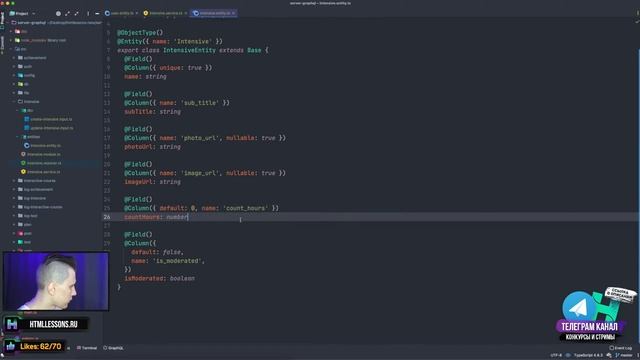This screenshot has height=360, width=640.
Task: Select the log-intensive folder
Action: pos(31,198)
